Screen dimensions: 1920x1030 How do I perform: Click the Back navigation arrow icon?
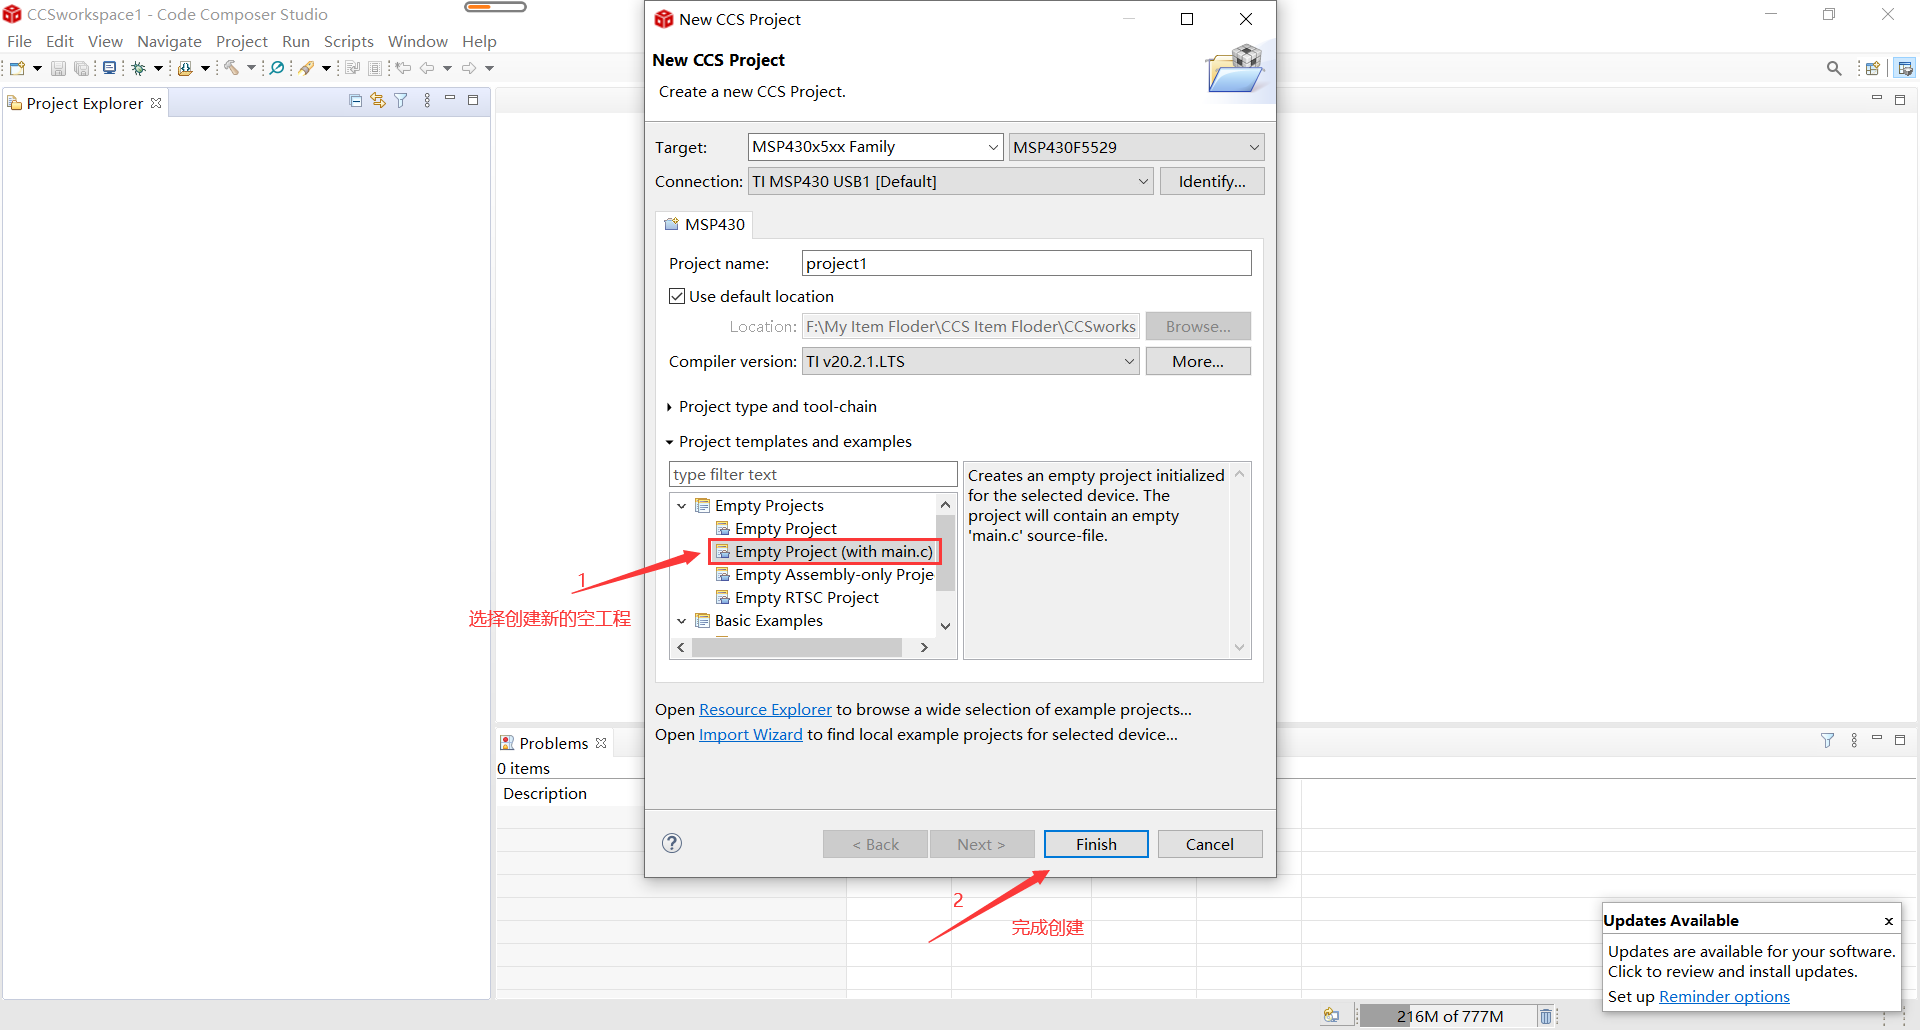[427, 68]
